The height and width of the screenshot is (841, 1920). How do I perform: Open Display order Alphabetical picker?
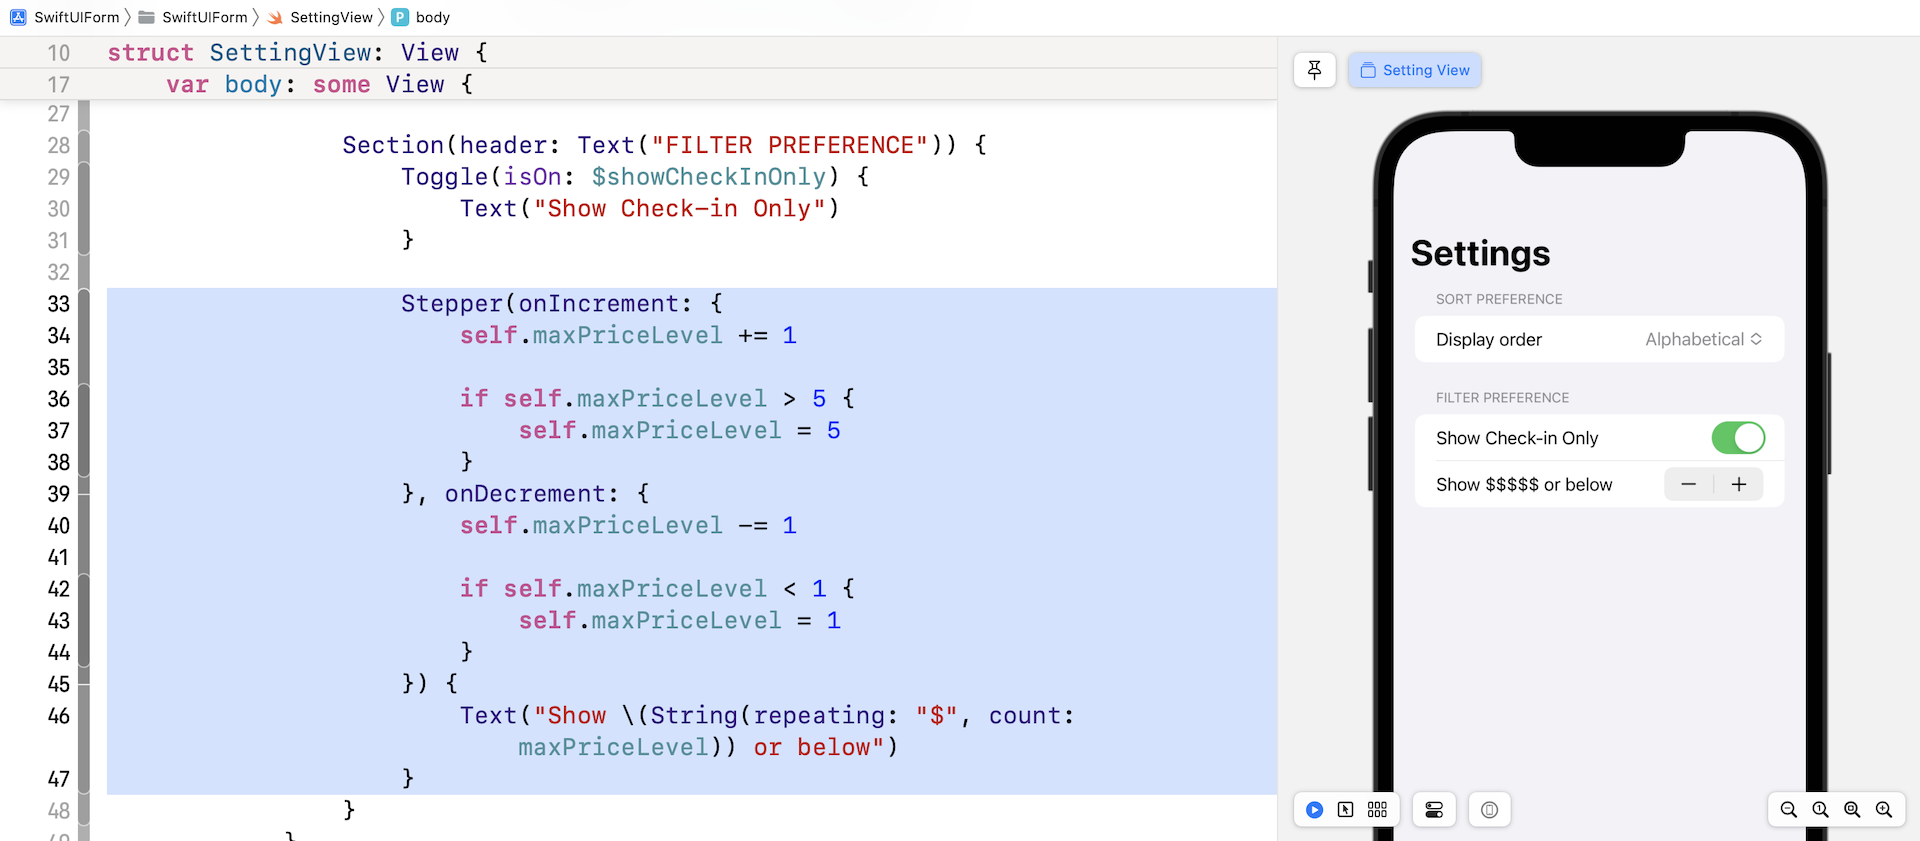click(1703, 340)
